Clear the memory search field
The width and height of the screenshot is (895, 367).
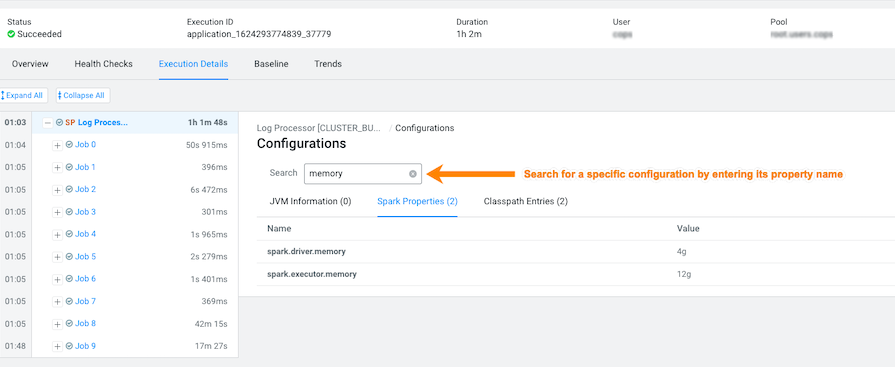pyautogui.click(x=413, y=174)
